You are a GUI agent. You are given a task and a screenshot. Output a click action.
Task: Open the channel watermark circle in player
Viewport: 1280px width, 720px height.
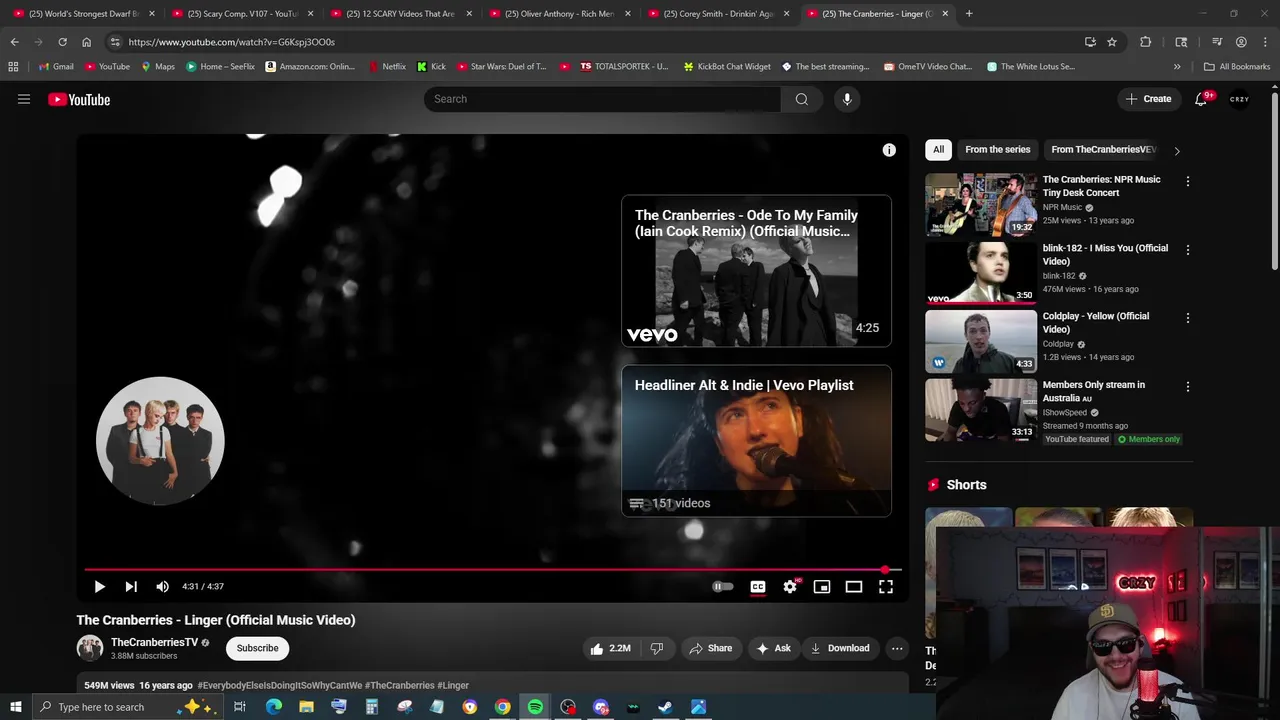160,441
